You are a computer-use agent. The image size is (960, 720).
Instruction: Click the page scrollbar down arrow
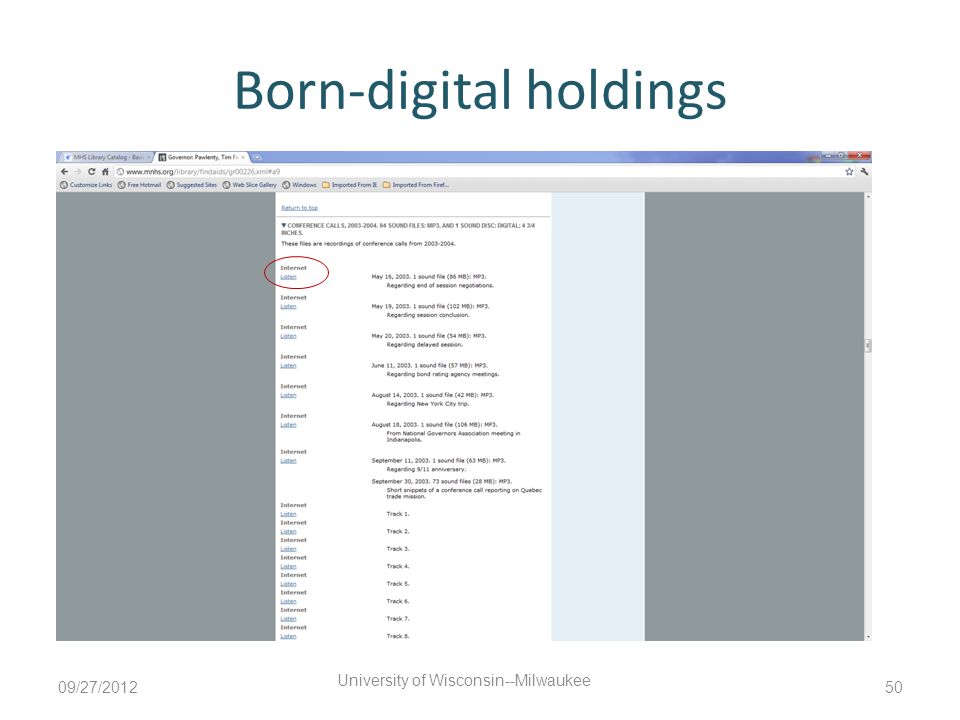tap(868, 637)
